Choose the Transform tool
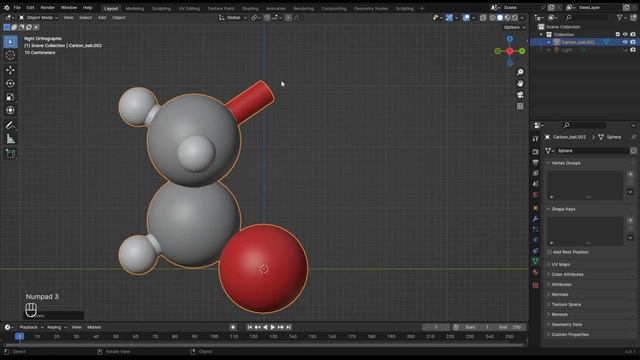The height and width of the screenshot is (360, 640). 11,111
